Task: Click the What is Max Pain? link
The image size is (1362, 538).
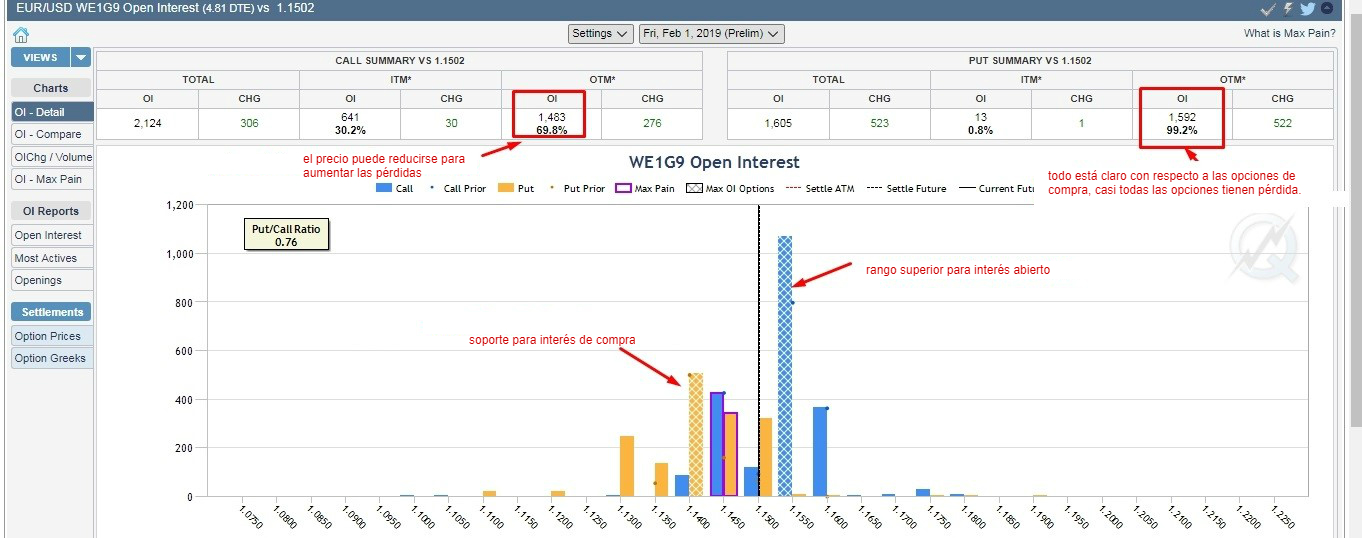Action: (1289, 33)
